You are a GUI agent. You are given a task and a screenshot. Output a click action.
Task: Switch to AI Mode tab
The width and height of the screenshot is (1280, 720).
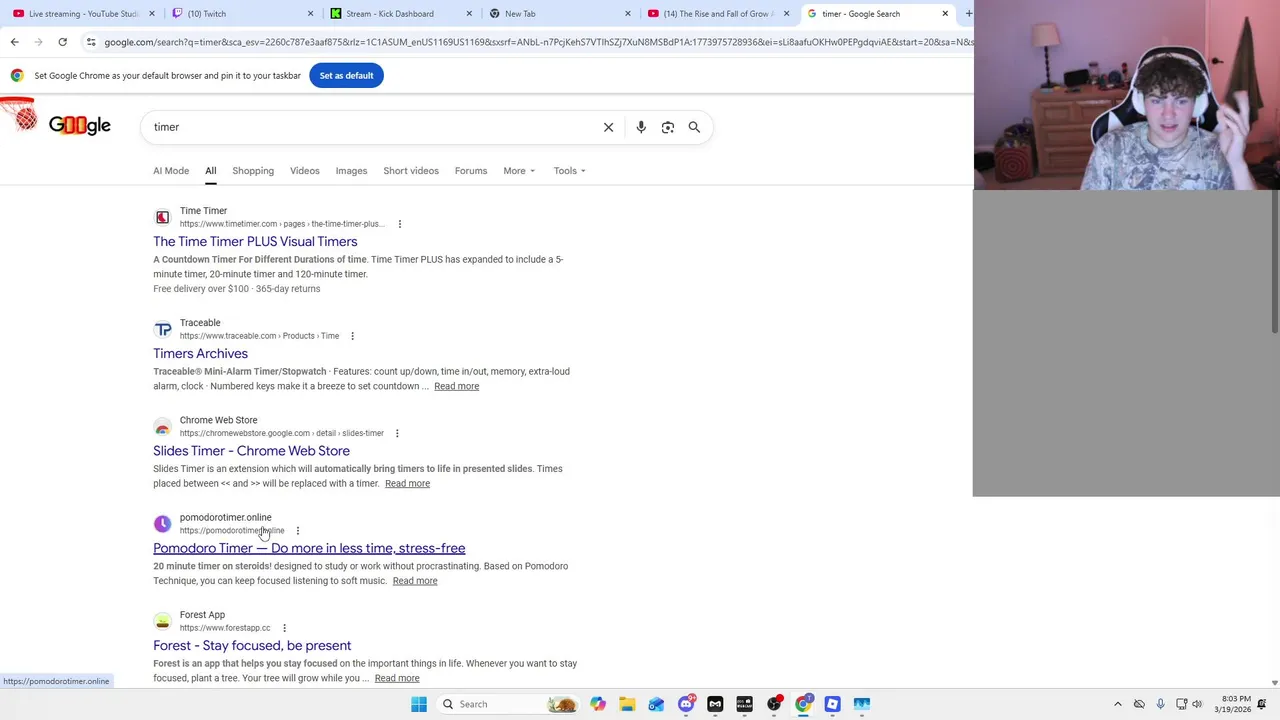[x=171, y=171]
